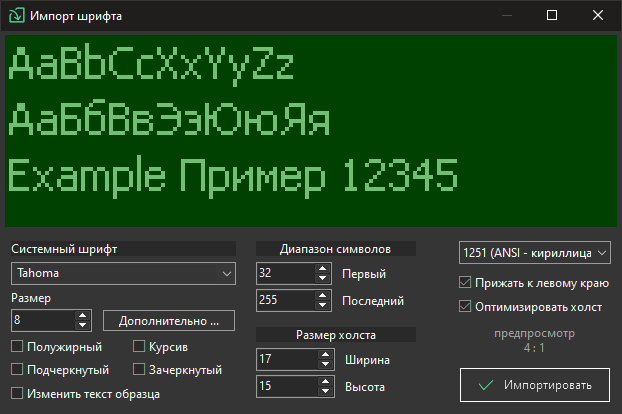Click the green font preview area
The height and width of the screenshot is (414, 622).
click(310, 131)
